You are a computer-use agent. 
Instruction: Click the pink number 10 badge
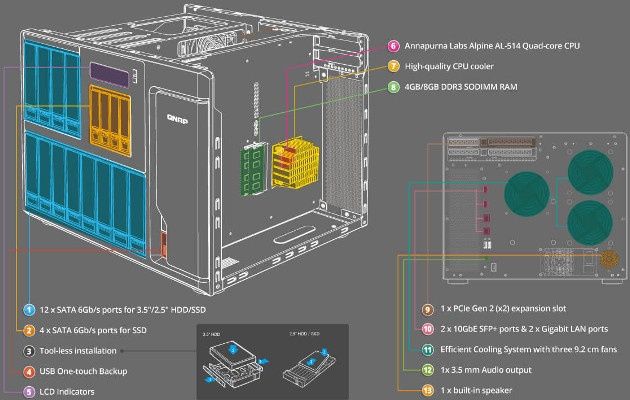tap(428, 329)
